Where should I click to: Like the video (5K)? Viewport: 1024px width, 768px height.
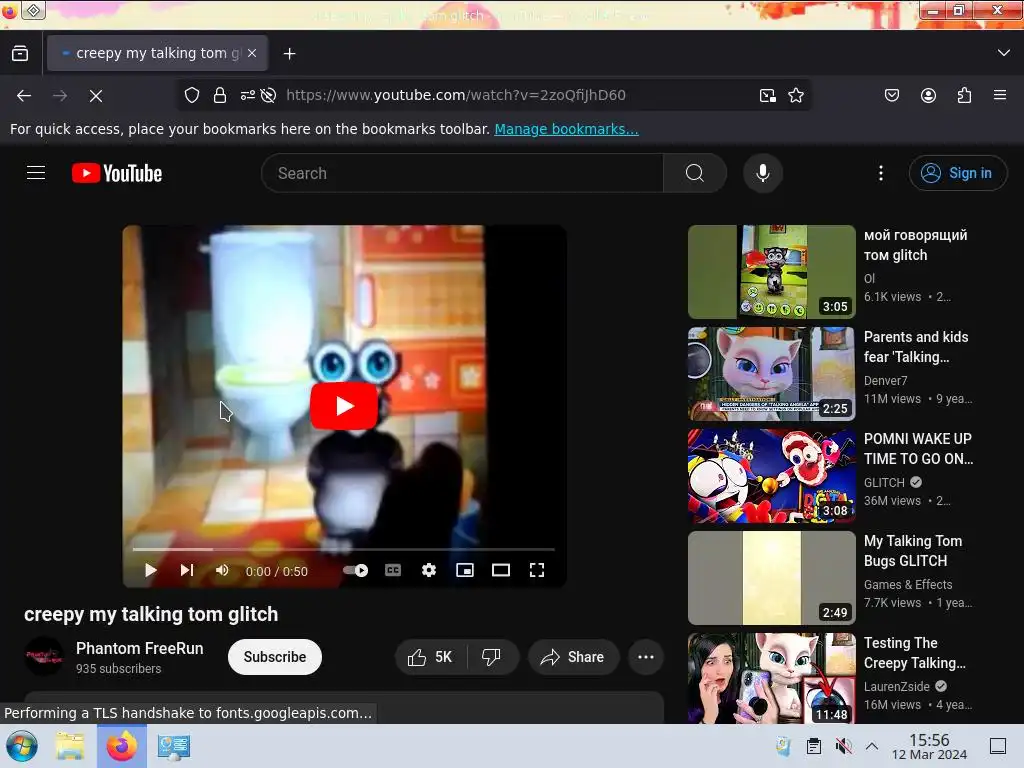pyautogui.click(x=431, y=657)
